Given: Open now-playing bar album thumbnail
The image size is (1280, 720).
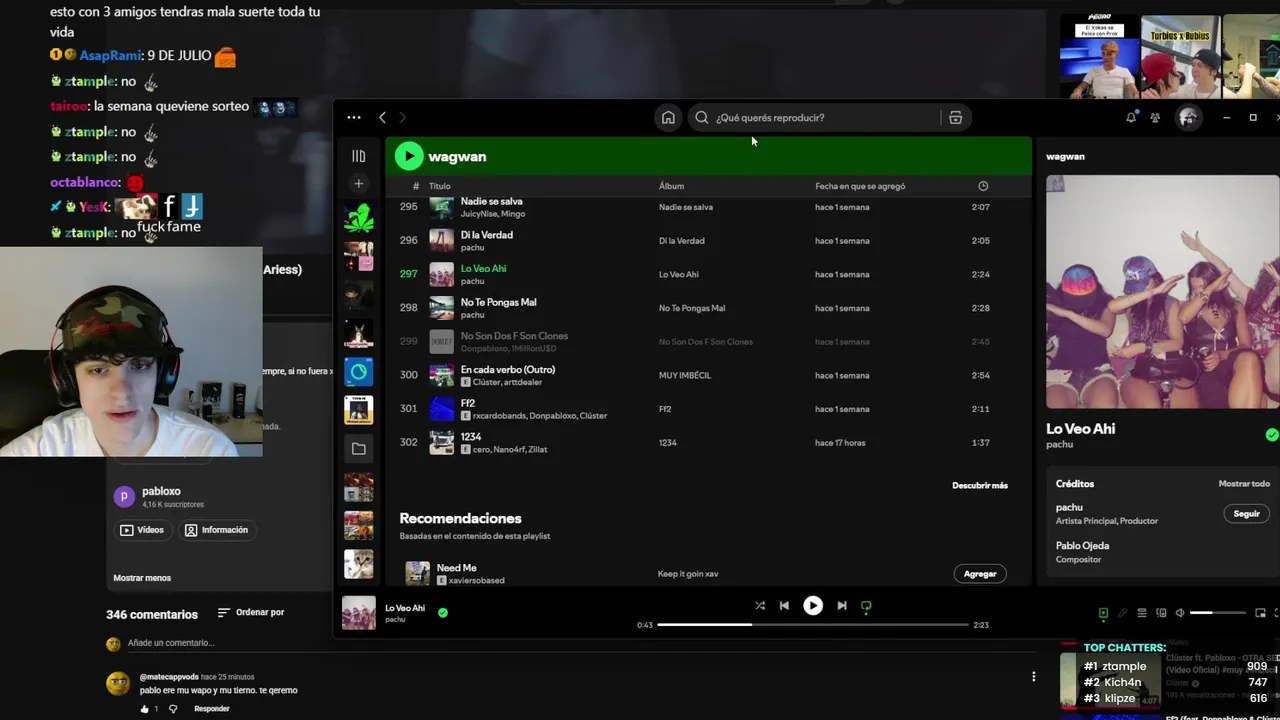Looking at the screenshot, I should coord(359,613).
